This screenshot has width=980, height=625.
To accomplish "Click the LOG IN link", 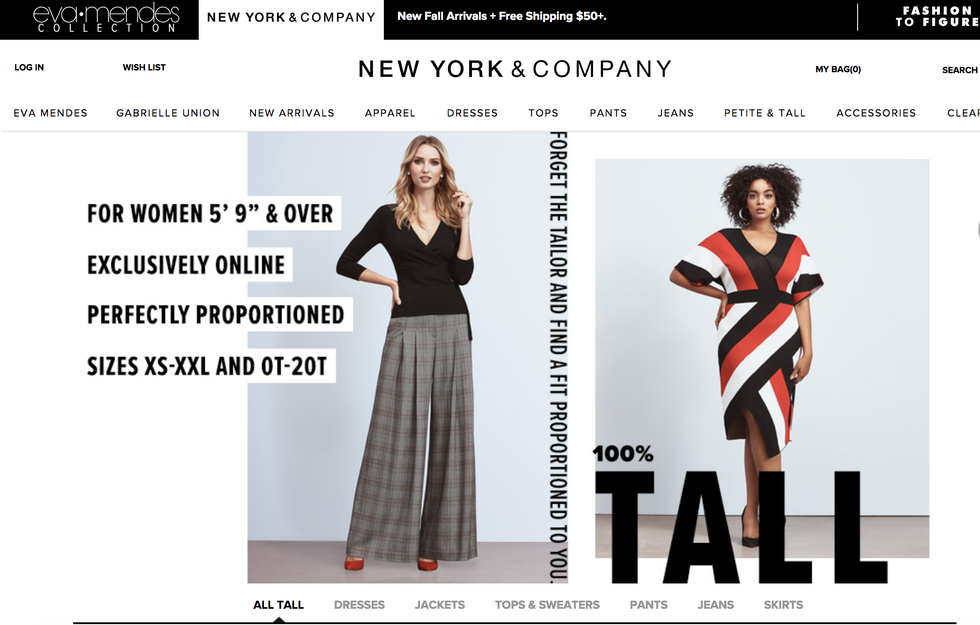I will coord(29,68).
